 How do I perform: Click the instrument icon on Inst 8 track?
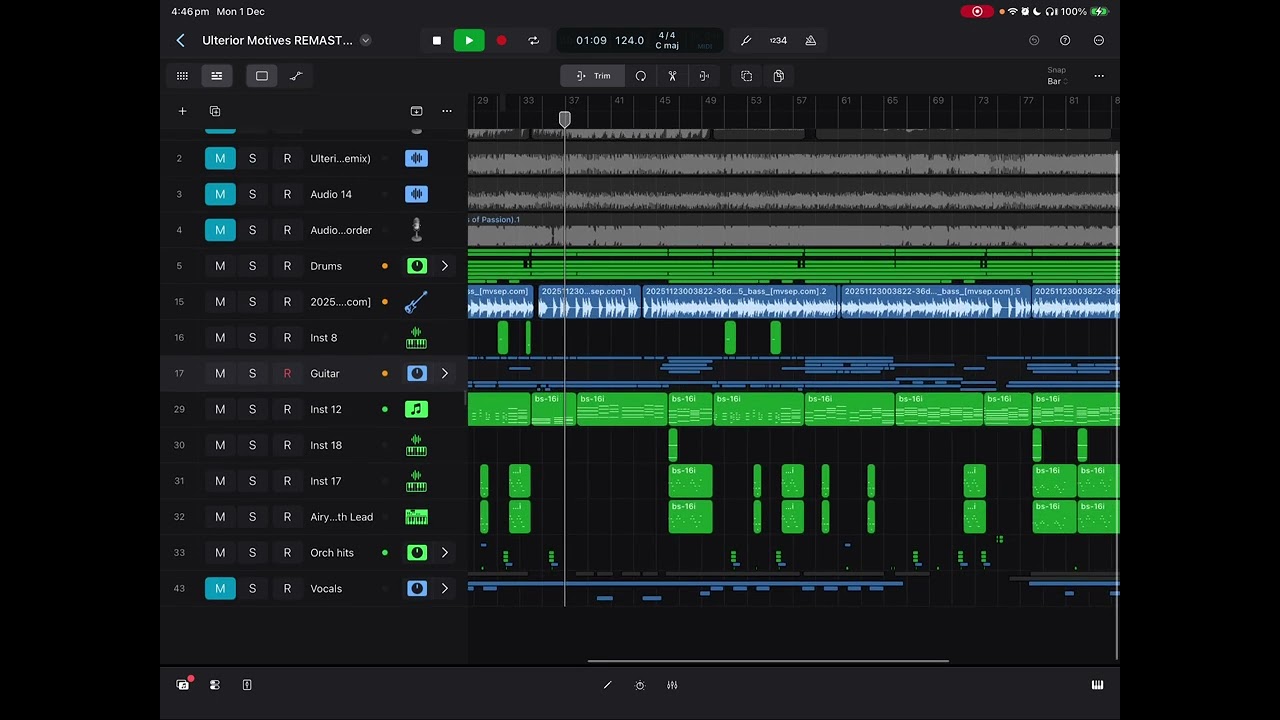[x=417, y=338]
